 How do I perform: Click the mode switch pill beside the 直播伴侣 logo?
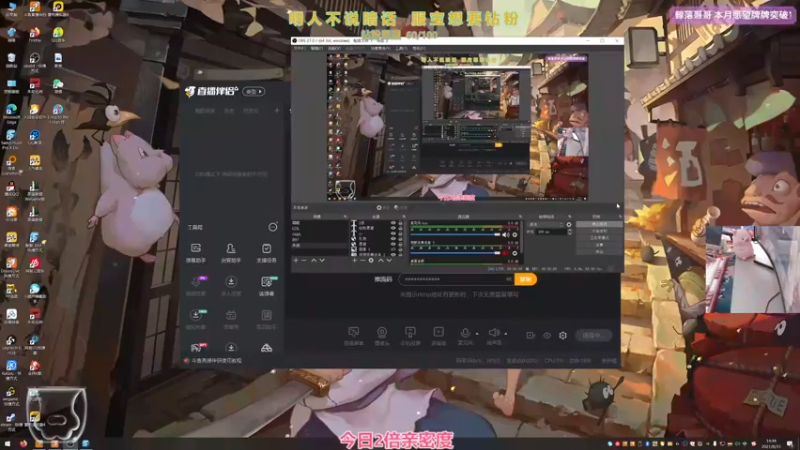coord(254,91)
